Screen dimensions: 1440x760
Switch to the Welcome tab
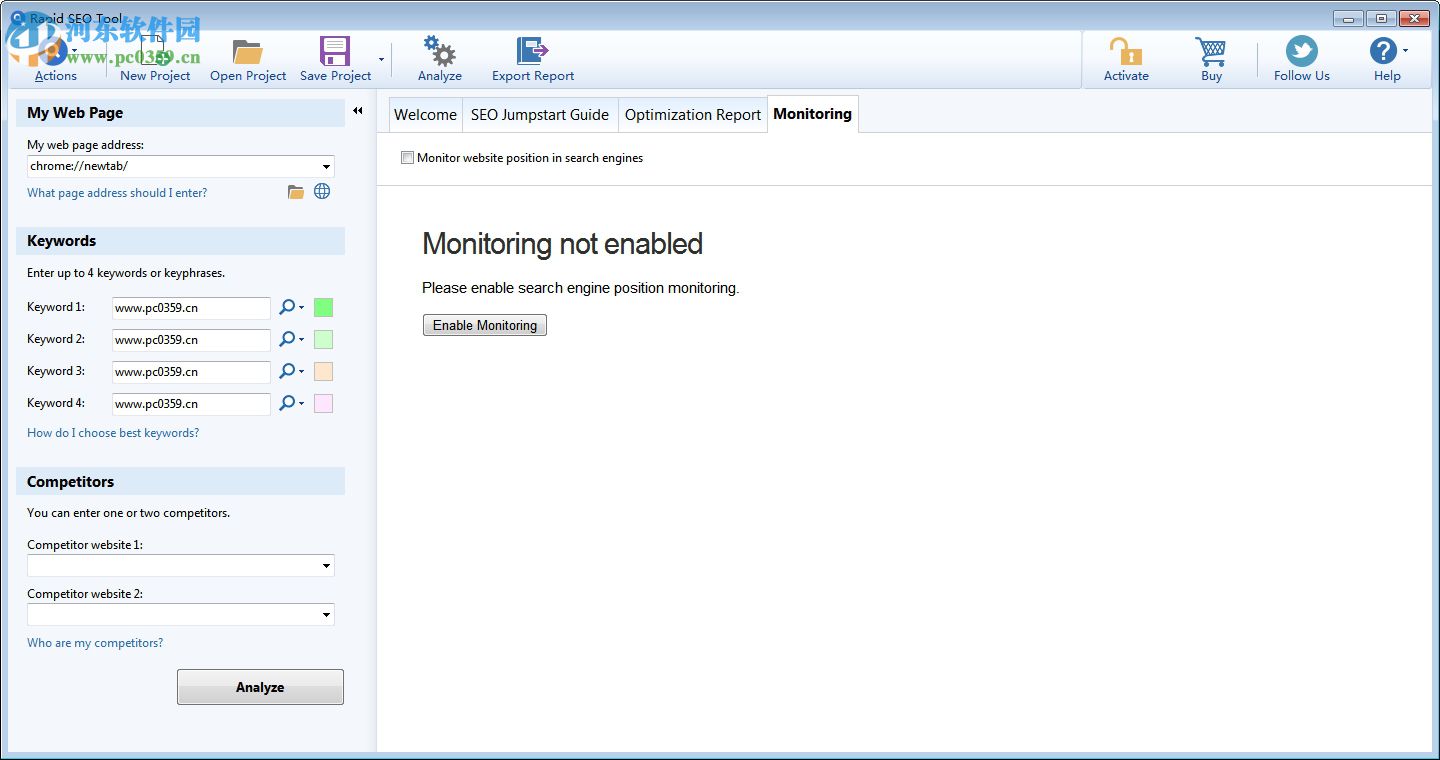[x=425, y=115]
